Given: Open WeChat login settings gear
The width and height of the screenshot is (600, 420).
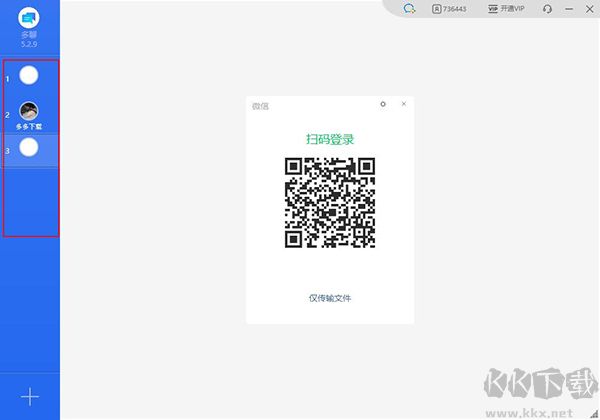Looking at the screenshot, I should (383, 104).
